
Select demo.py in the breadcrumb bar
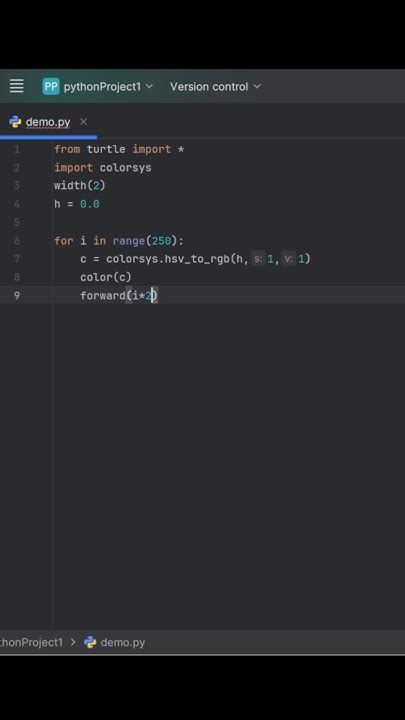(123, 642)
